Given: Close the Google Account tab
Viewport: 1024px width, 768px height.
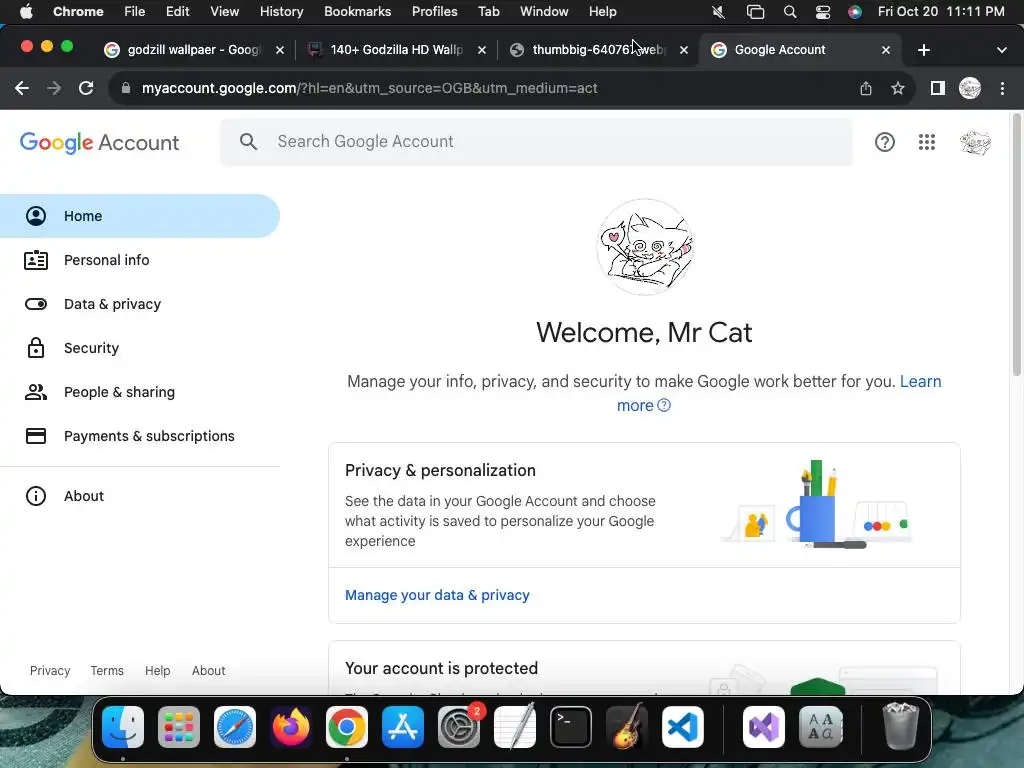Looking at the screenshot, I should click(886, 50).
